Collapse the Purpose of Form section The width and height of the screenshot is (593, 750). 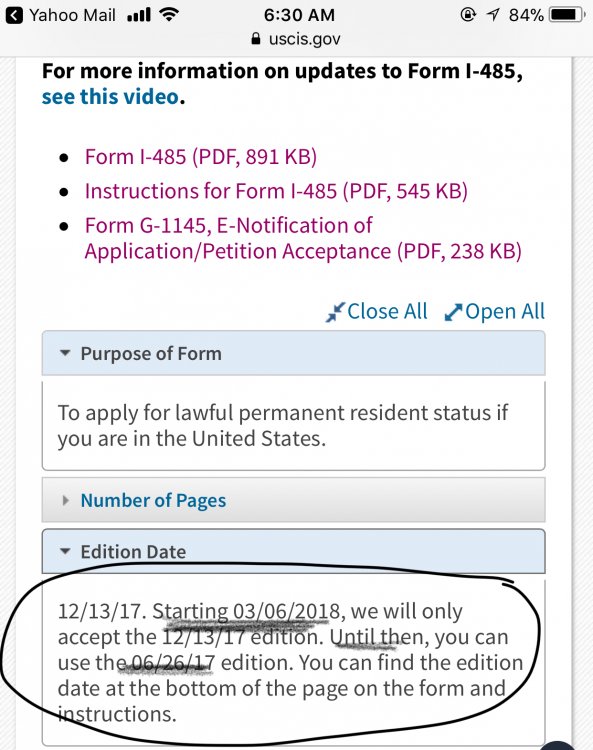tap(294, 353)
